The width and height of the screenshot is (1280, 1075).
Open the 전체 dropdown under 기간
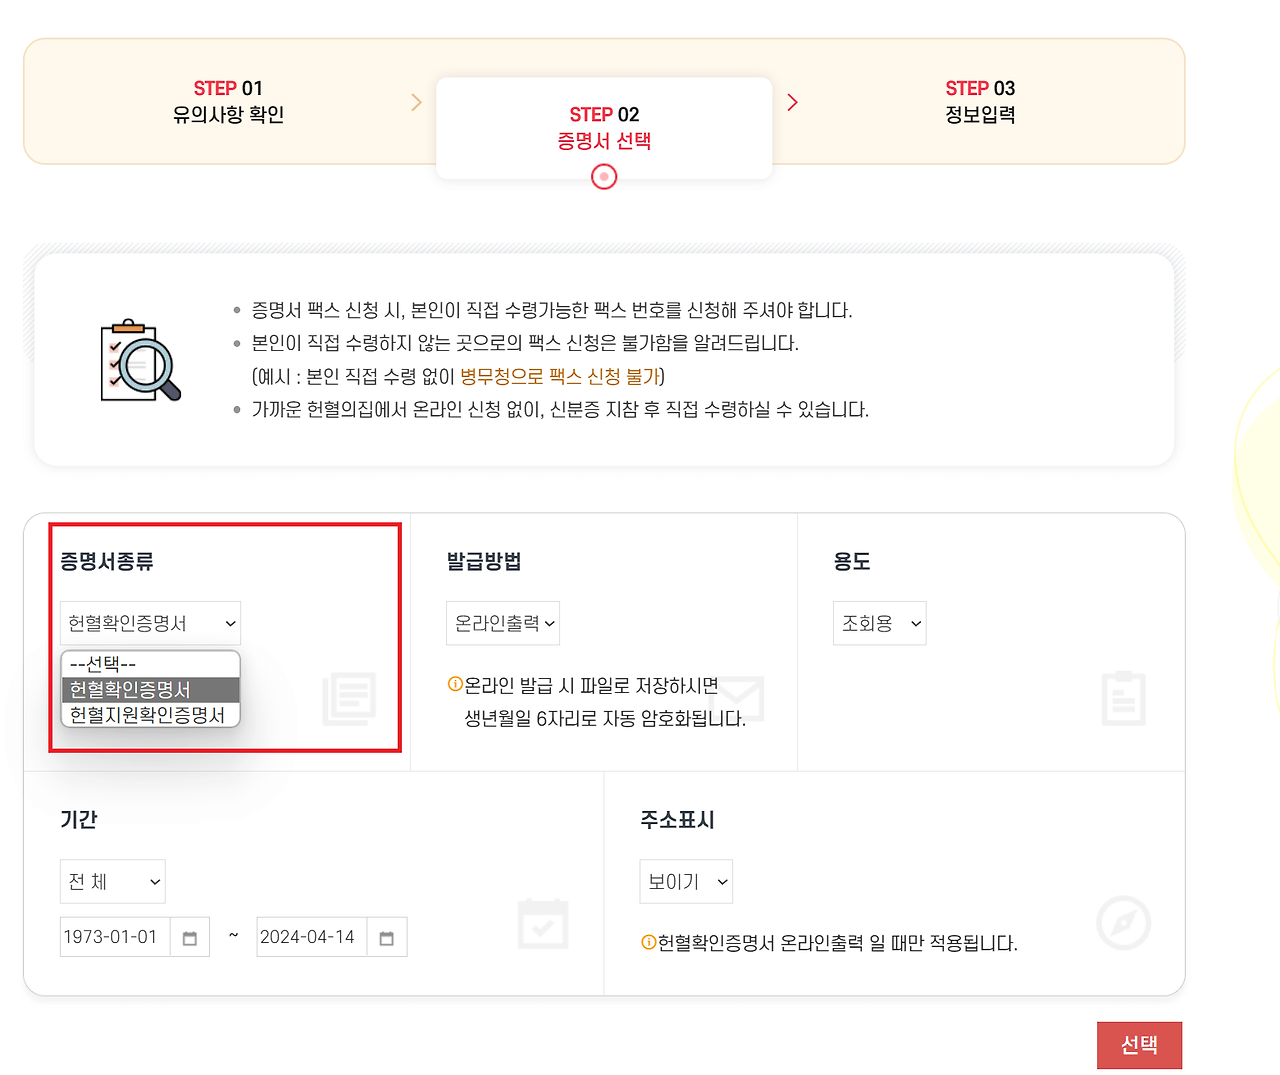pos(112,881)
